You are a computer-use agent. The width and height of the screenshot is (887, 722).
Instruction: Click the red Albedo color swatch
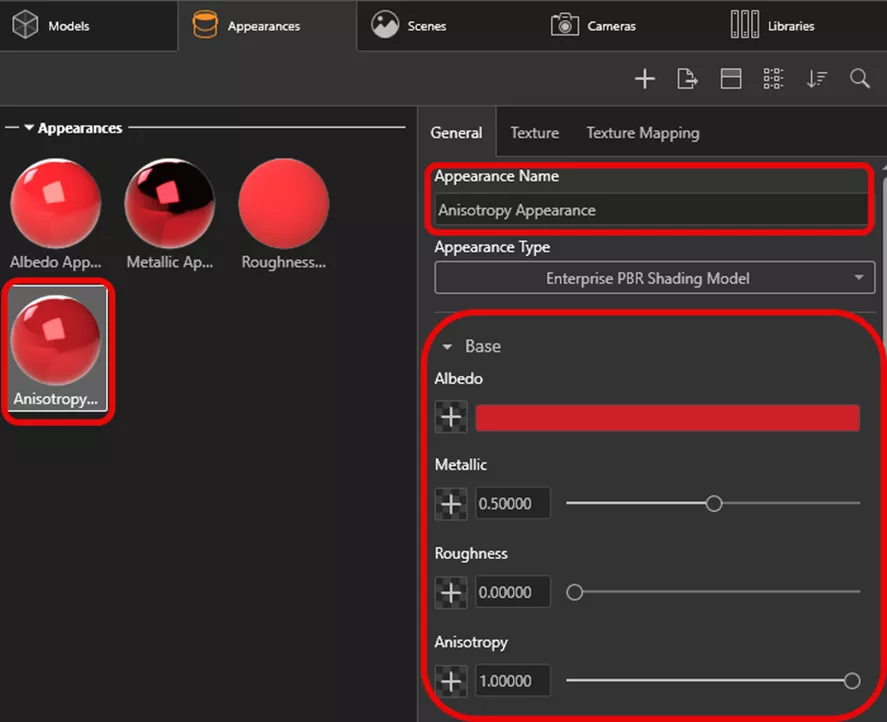(x=667, y=418)
